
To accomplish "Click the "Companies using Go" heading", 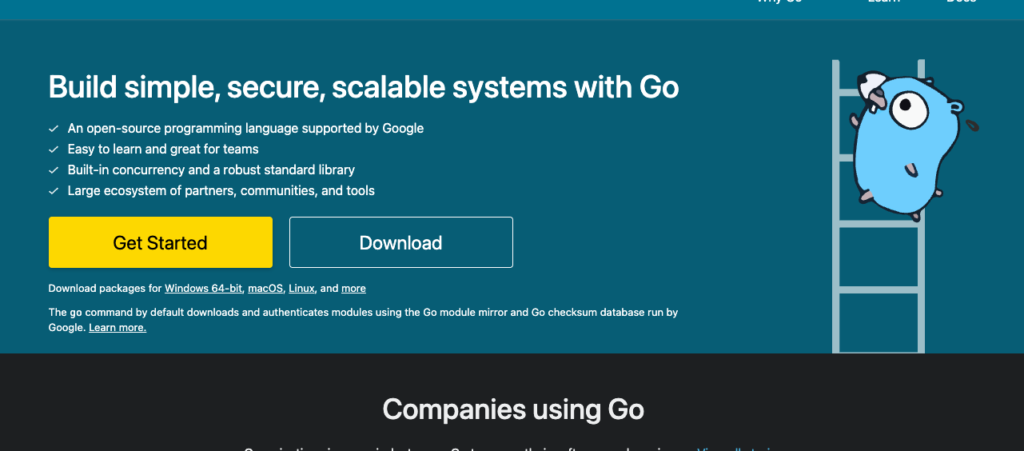I will 513,409.
